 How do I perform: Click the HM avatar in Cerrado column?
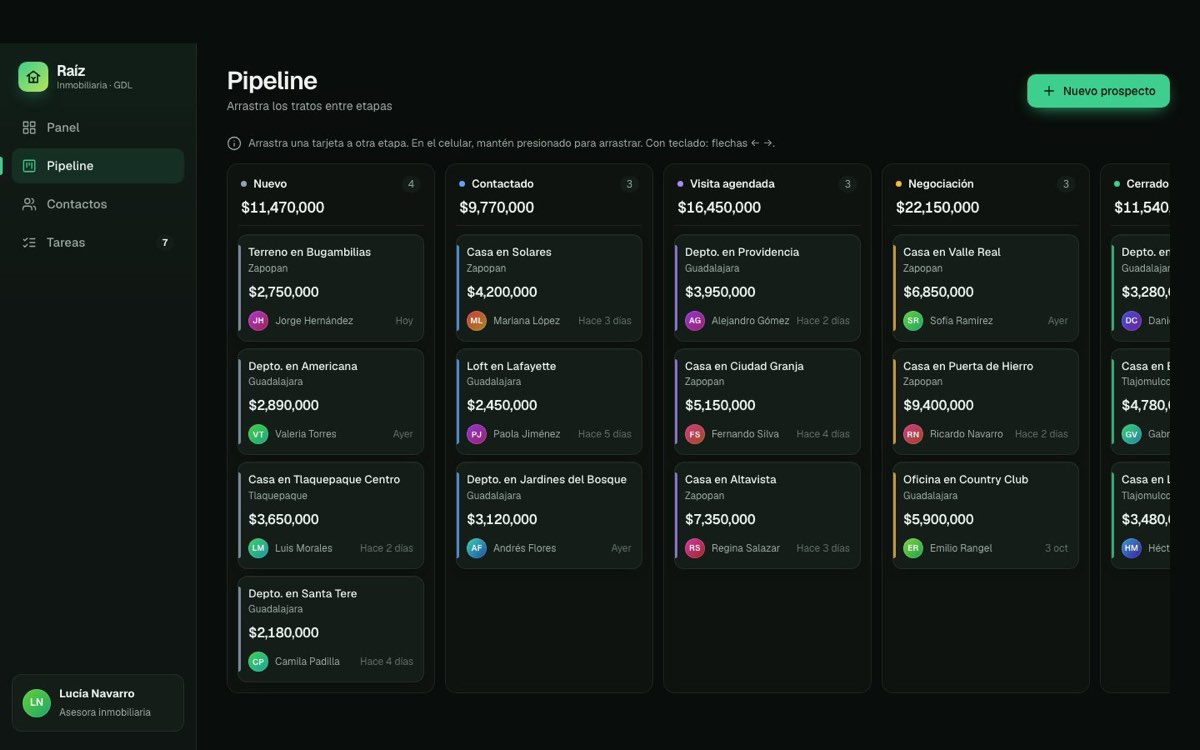(x=1132, y=548)
